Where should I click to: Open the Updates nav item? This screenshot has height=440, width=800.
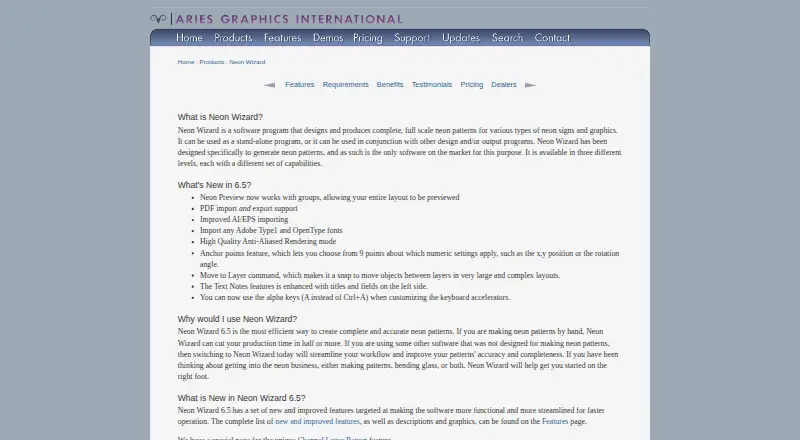coord(461,38)
